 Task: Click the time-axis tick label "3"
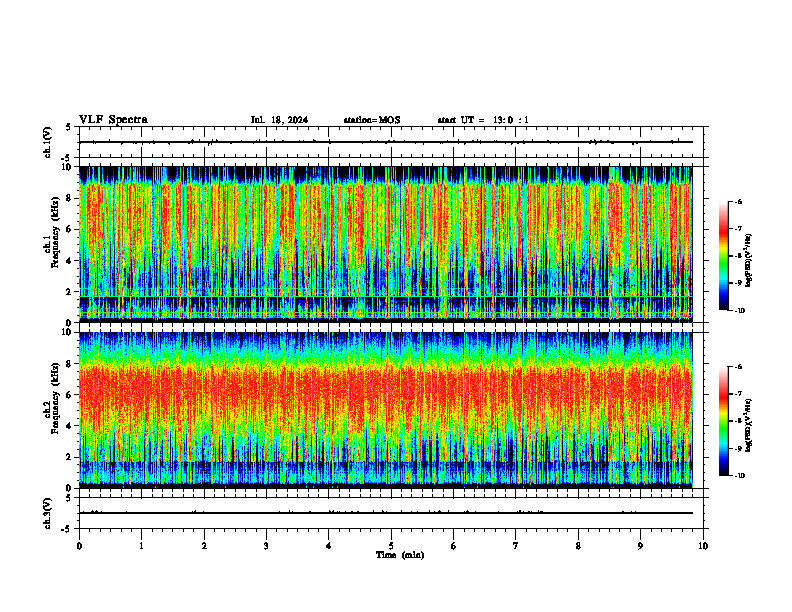(266, 546)
